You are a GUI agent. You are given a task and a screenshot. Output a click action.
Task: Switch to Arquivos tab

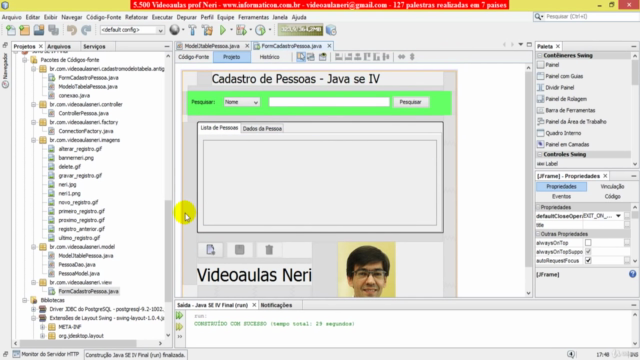click(x=59, y=47)
